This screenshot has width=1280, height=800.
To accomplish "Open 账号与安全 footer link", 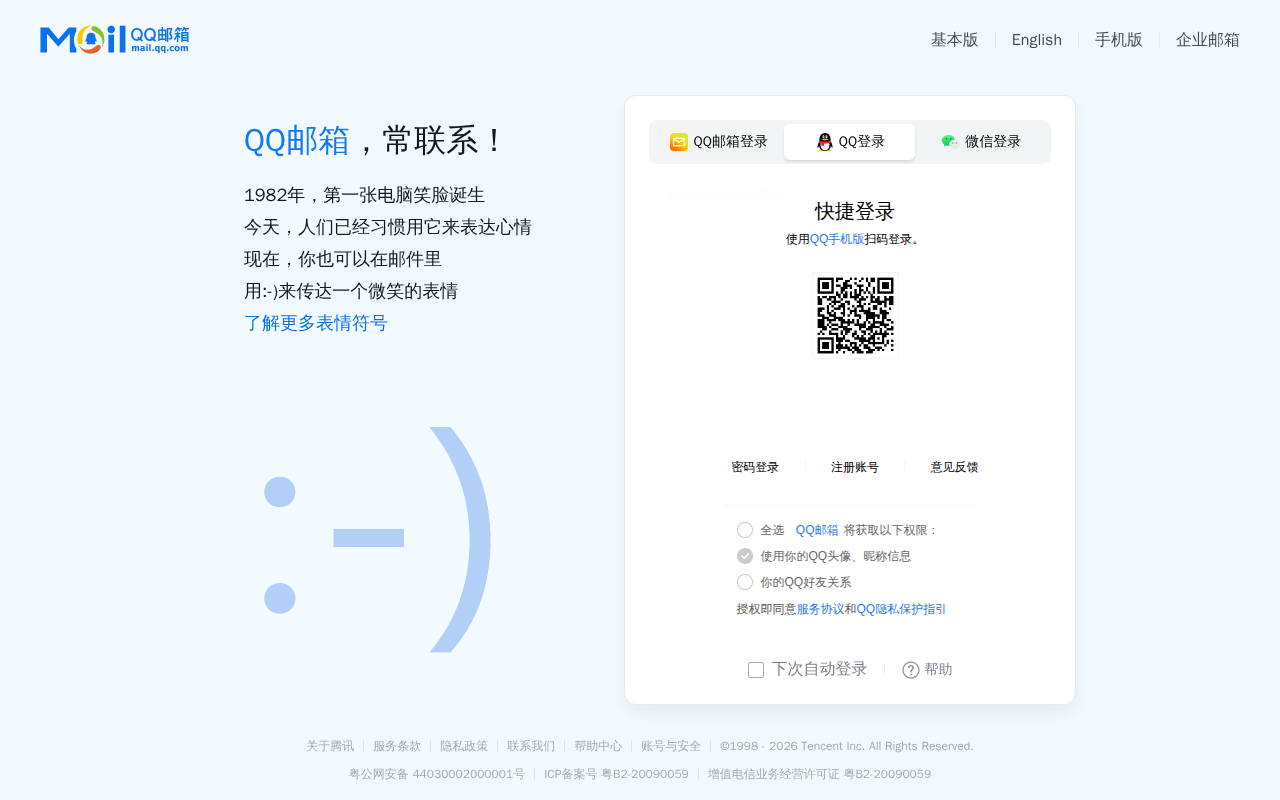I will pyautogui.click(x=671, y=746).
